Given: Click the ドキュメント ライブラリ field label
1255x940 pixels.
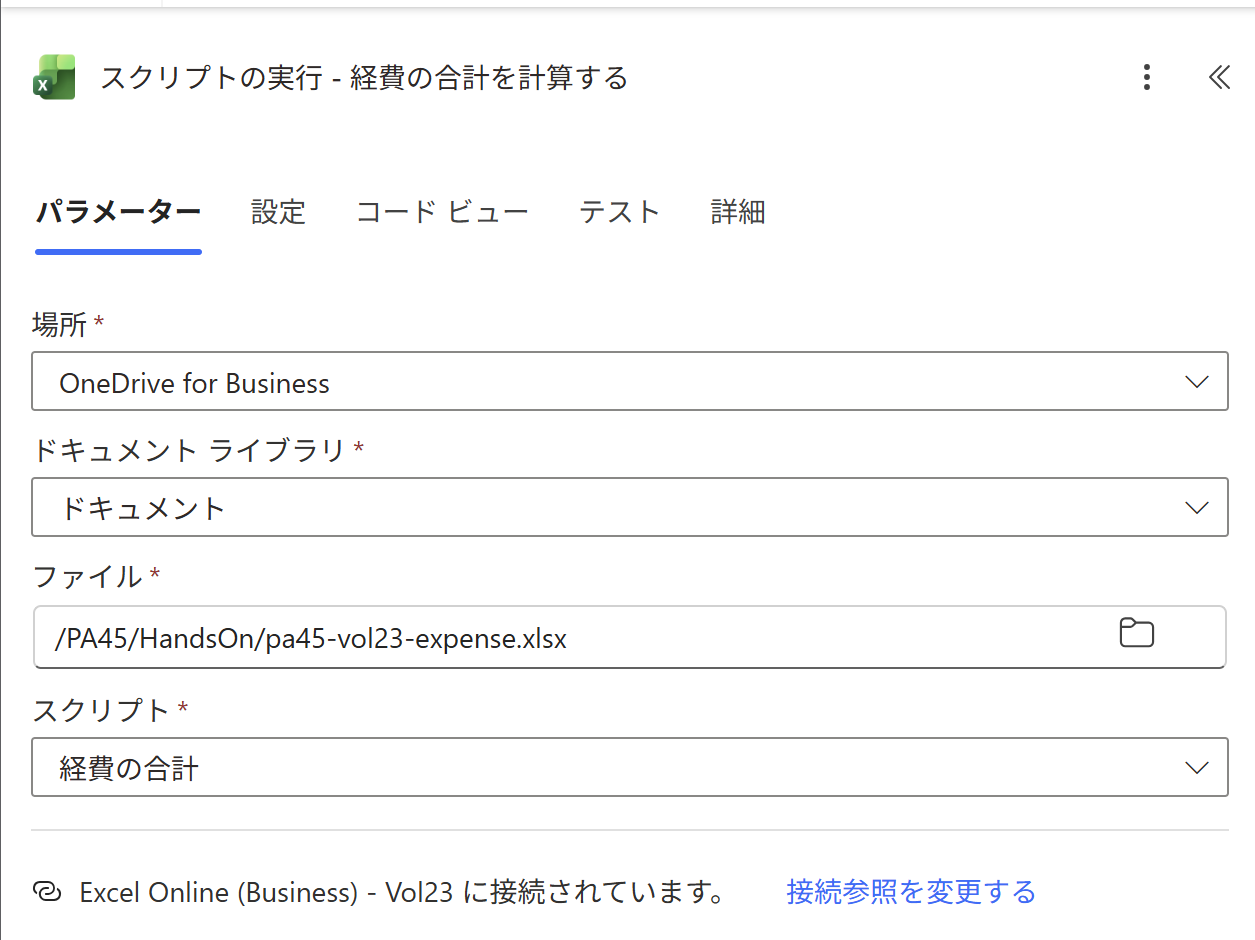Looking at the screenshot, I should point(189,450).
